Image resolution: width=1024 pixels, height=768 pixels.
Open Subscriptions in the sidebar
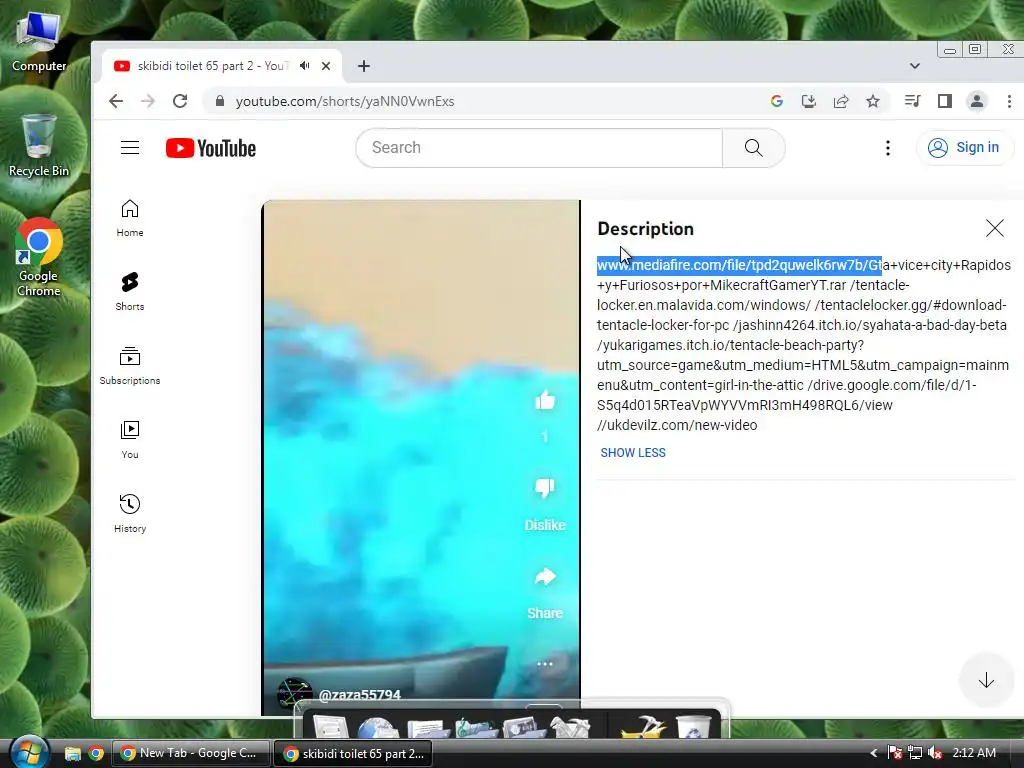[x=130, y=366]
